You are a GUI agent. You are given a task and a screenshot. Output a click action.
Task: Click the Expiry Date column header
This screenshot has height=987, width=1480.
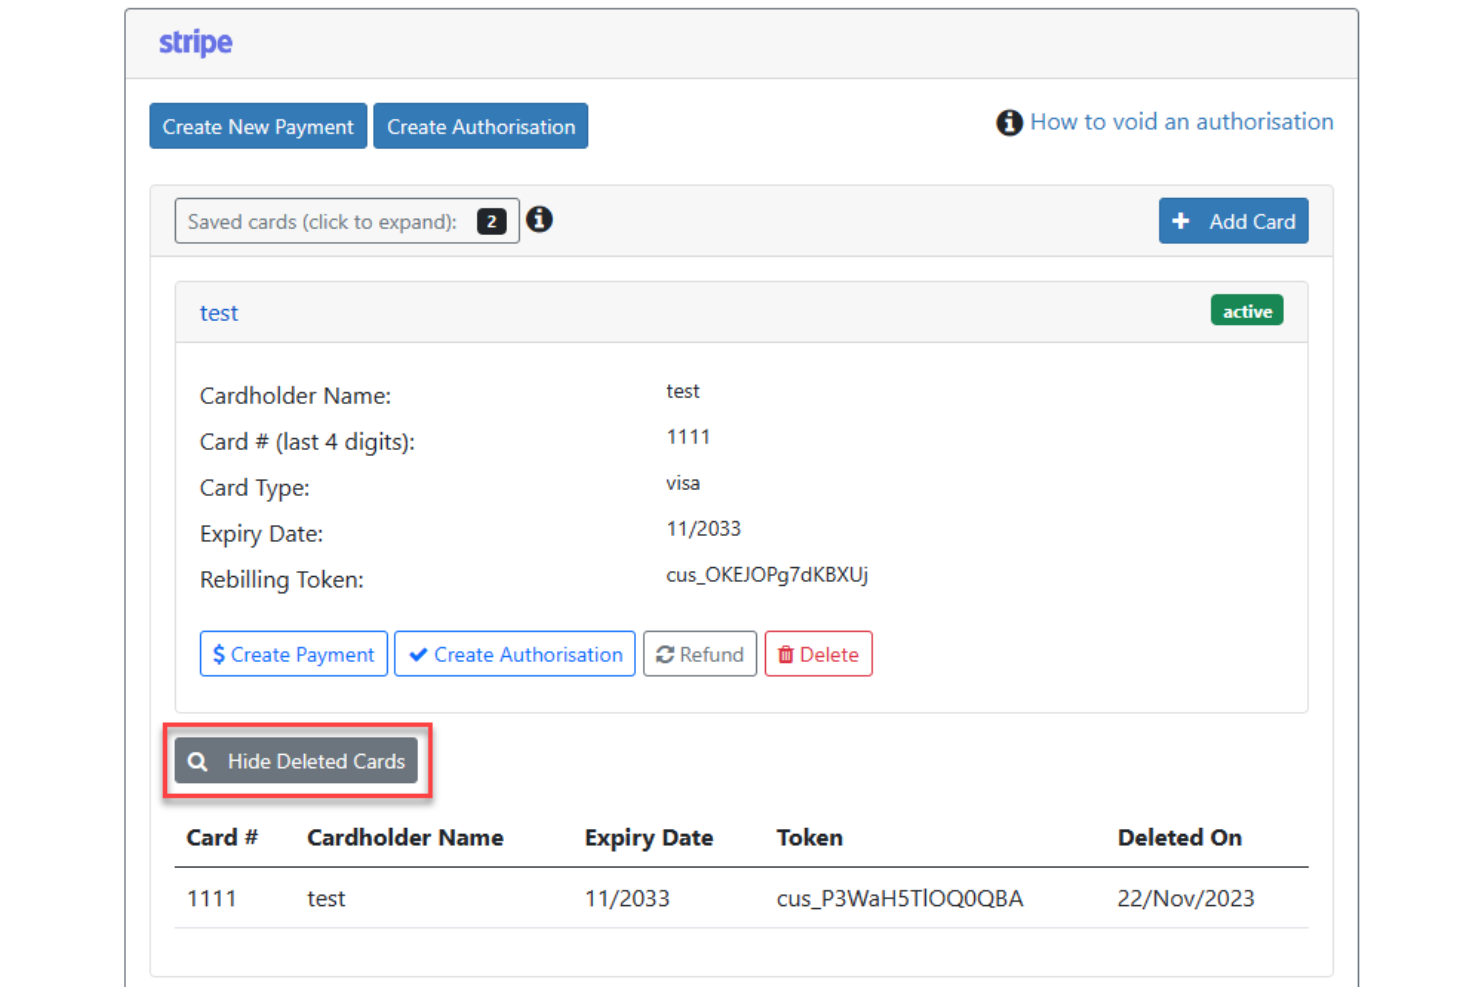point(649,838)
